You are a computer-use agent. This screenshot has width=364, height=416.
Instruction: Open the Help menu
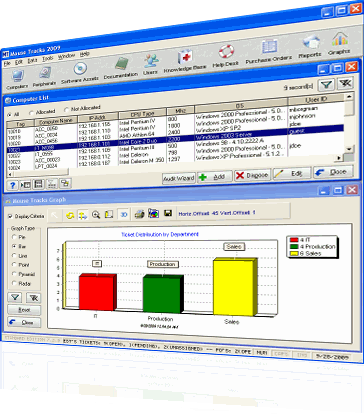85,54
